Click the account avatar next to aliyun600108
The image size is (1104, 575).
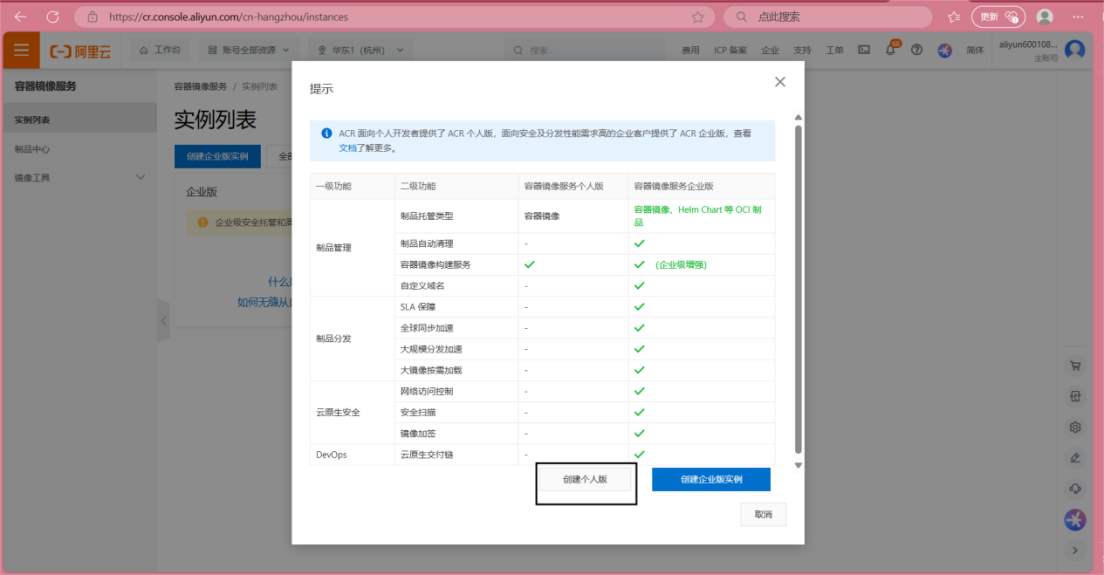[1075, 49]
